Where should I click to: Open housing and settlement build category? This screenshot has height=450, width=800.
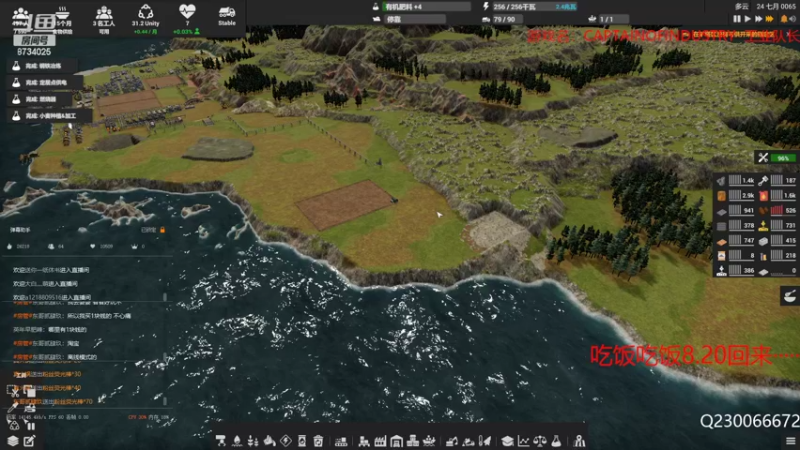[x=413, y=441]
